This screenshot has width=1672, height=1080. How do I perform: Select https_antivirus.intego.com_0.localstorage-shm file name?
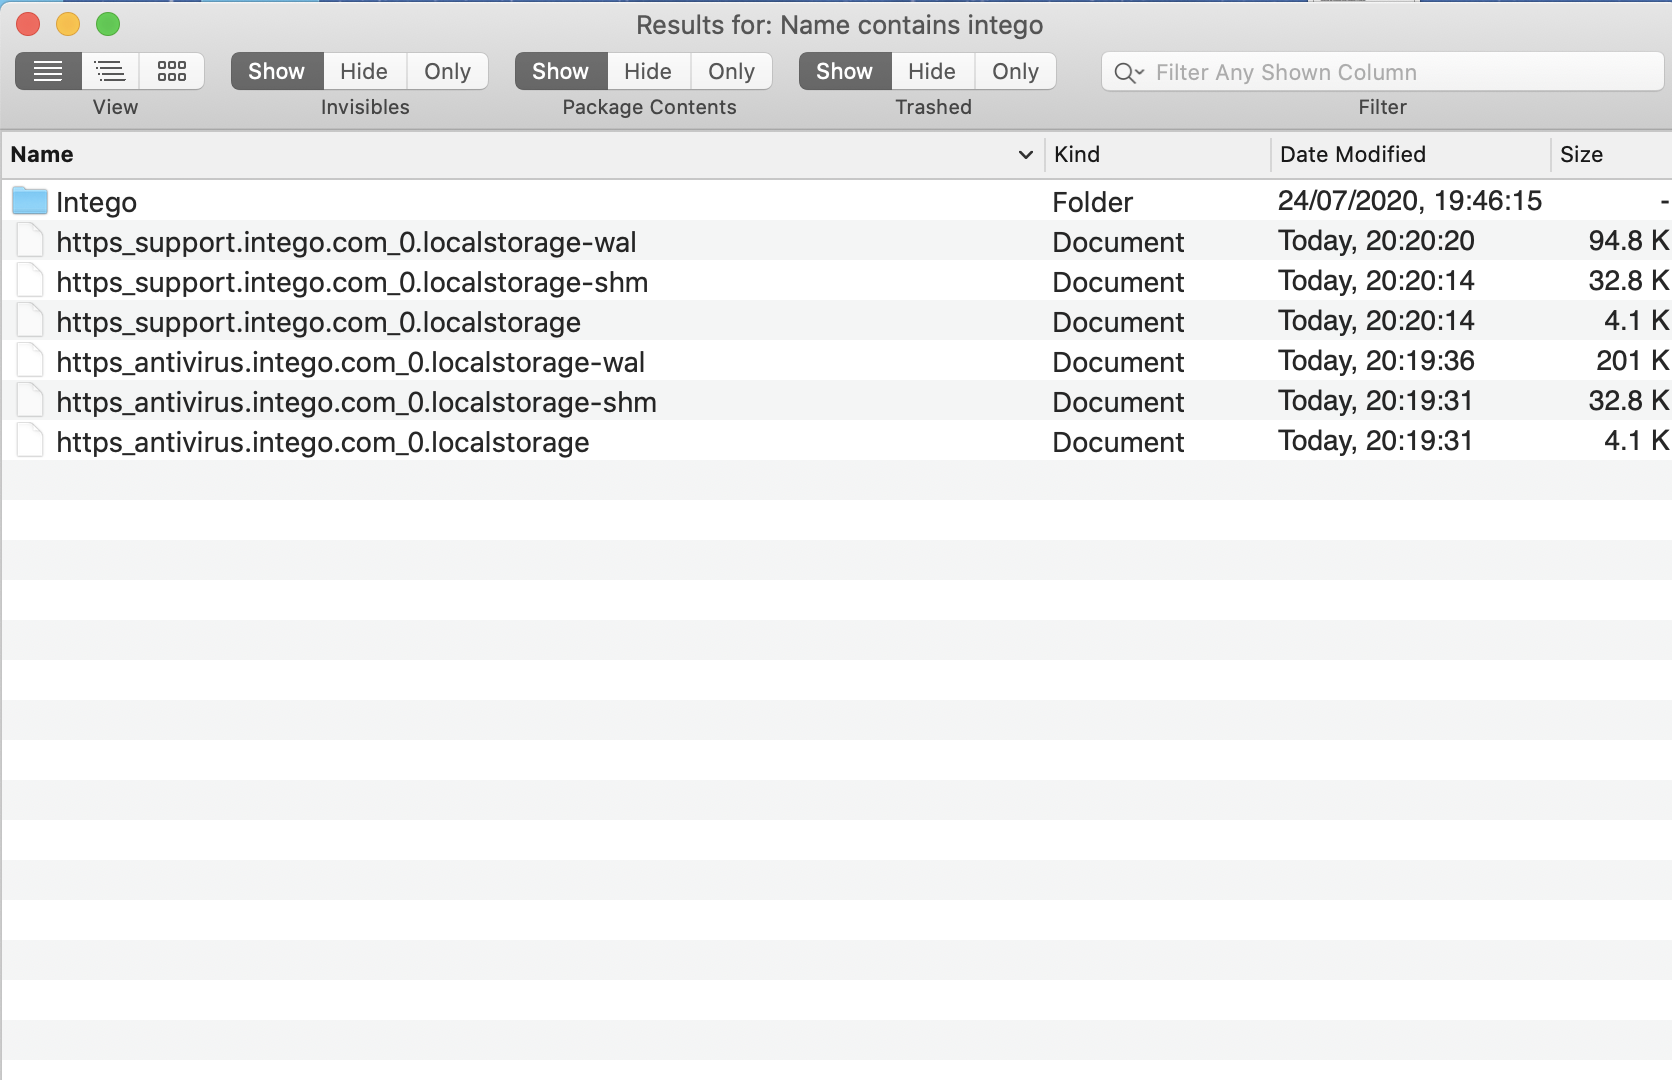pyautogui.click(x=356, y=402)
